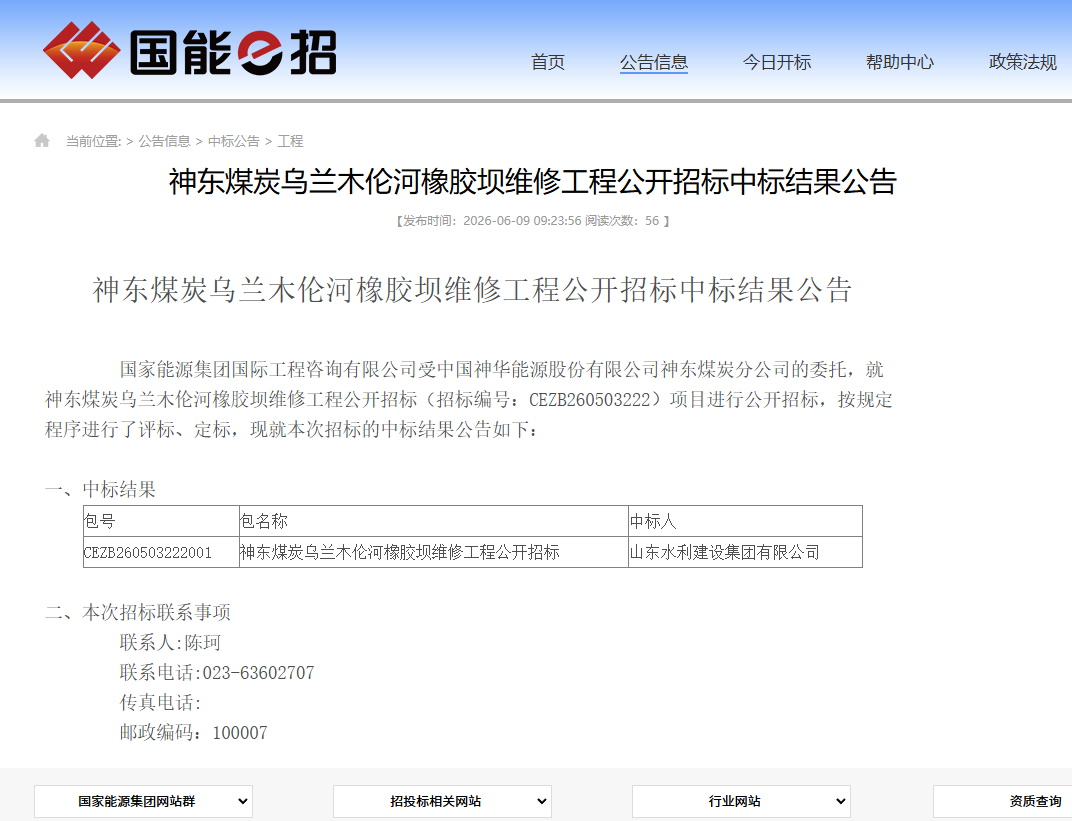This screenshot has width=1072, height=821.
Task: Expand the 国家能源集团网站群 dropdown
Action: [x=144, y=801]
